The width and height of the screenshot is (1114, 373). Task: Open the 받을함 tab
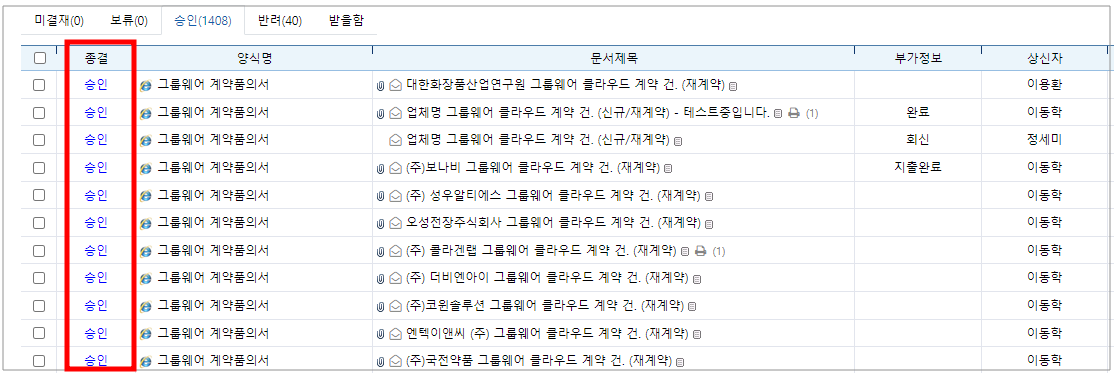(347, 21)
